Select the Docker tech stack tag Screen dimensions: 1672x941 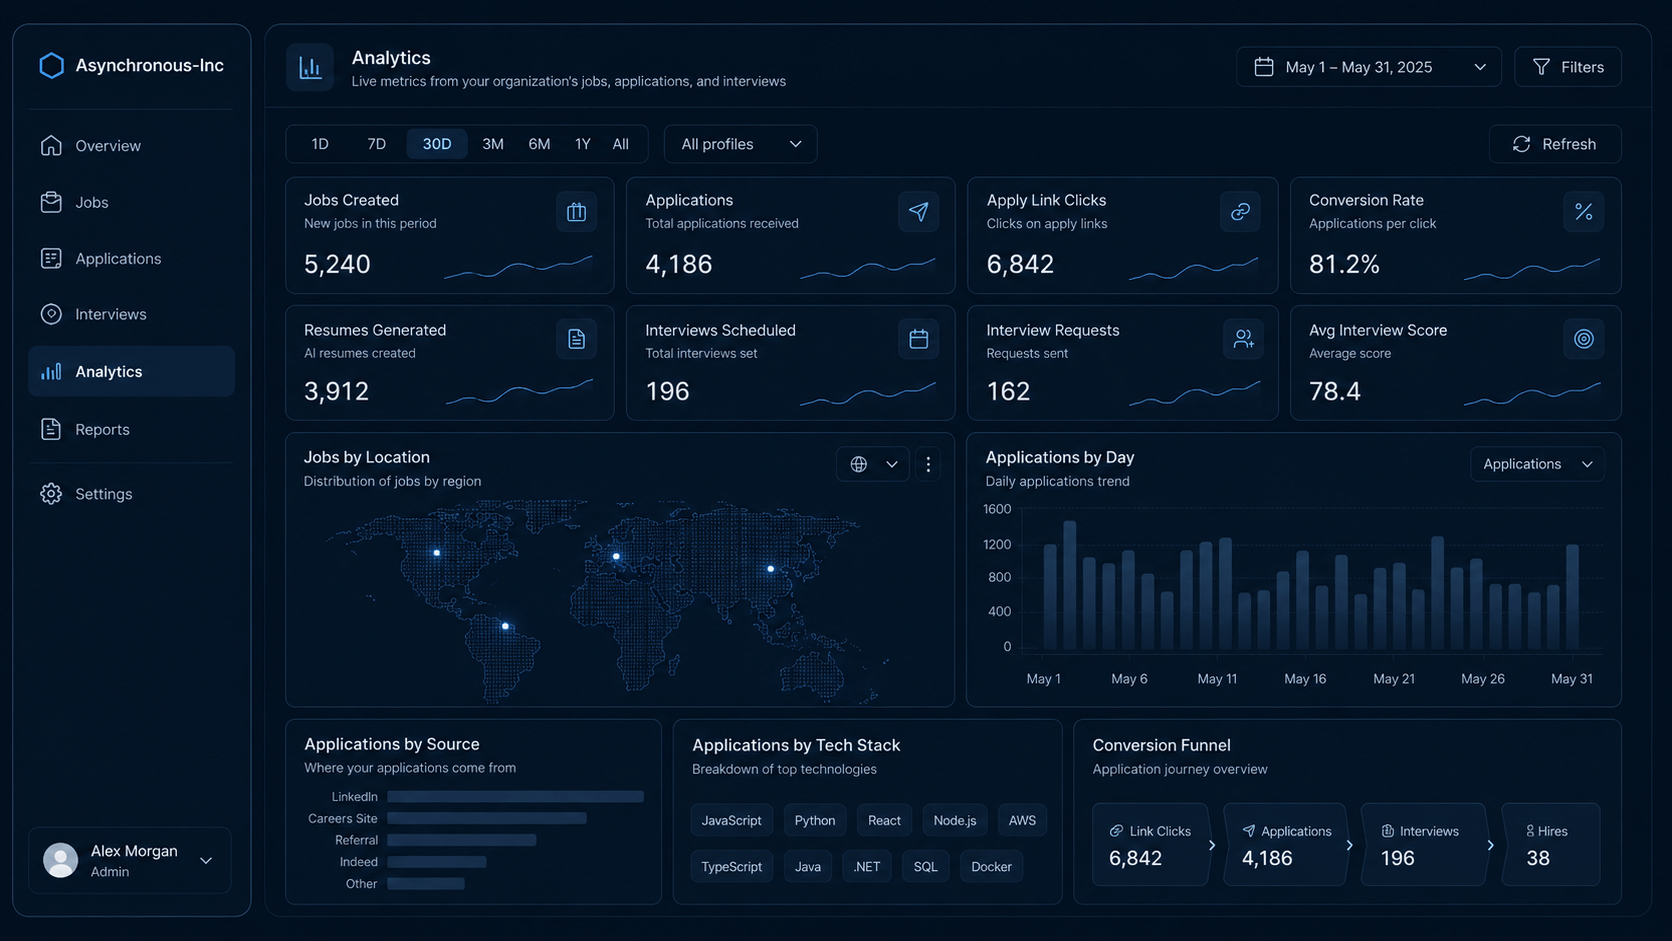point(991,866)
